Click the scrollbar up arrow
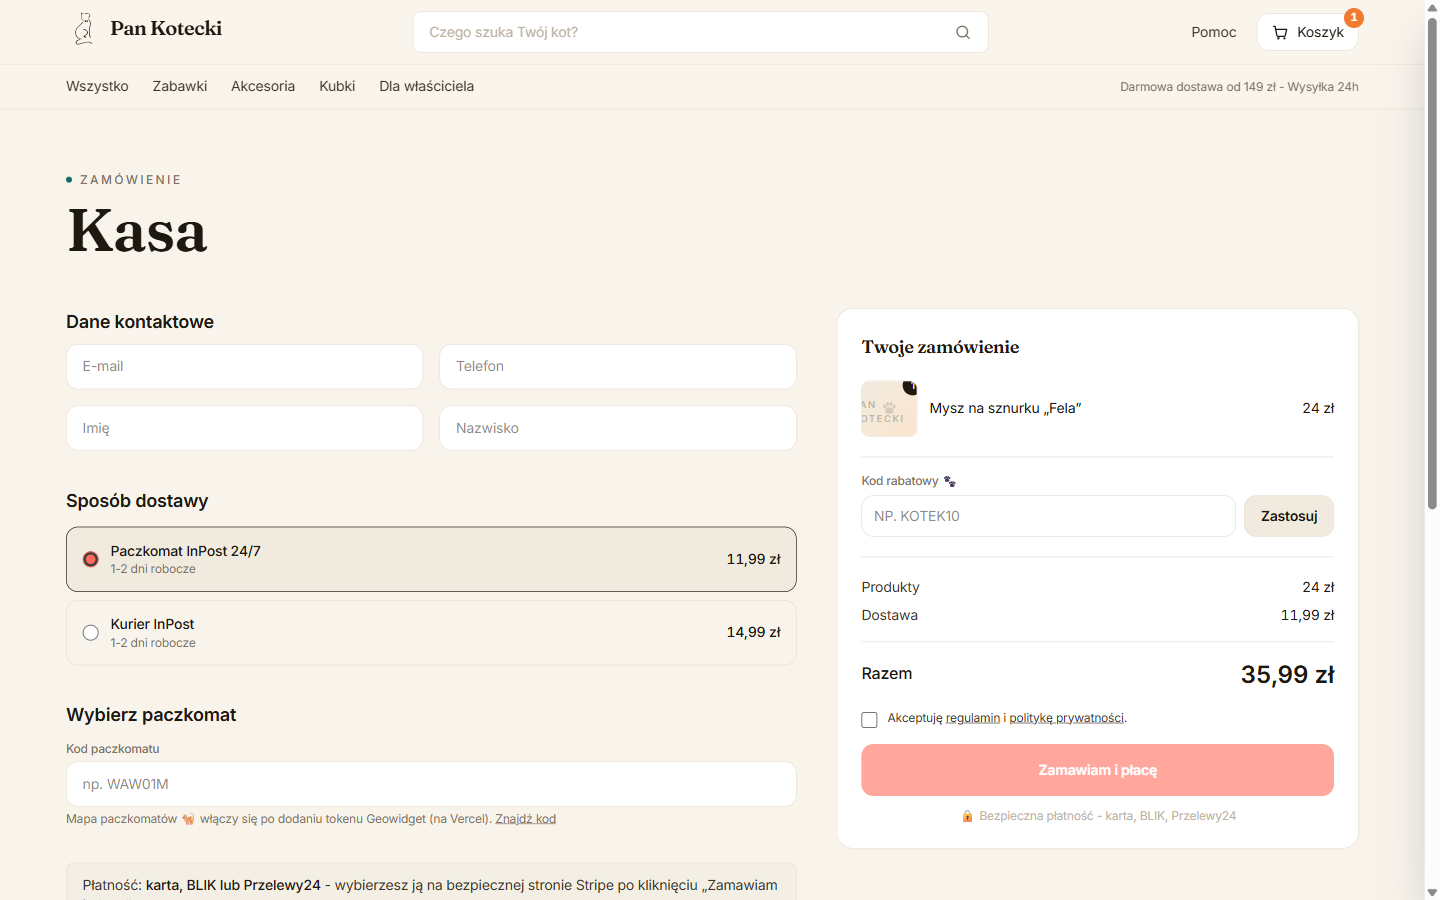The width and height of the screenshot is (1440, 900). 1432,7
